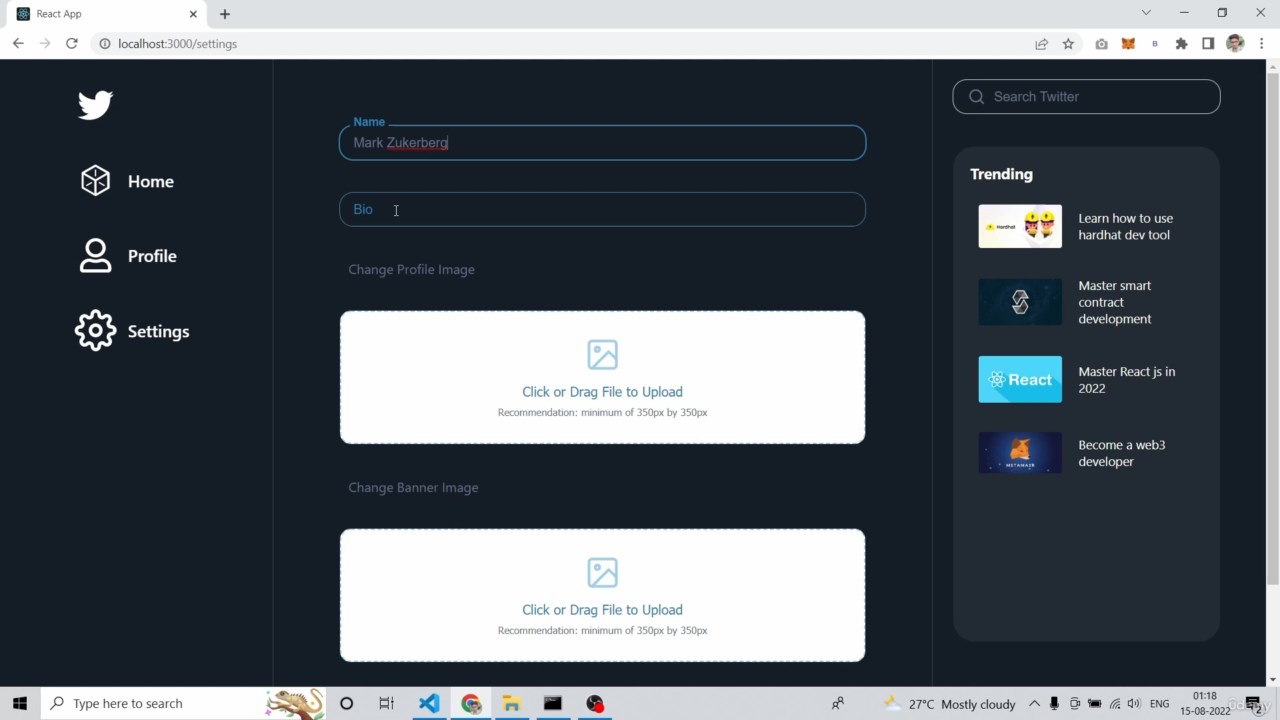1280x720 pixels.
Task: Click the 'Change Banner Image' label
Action: pyautogui.click(x=413, y=488)
